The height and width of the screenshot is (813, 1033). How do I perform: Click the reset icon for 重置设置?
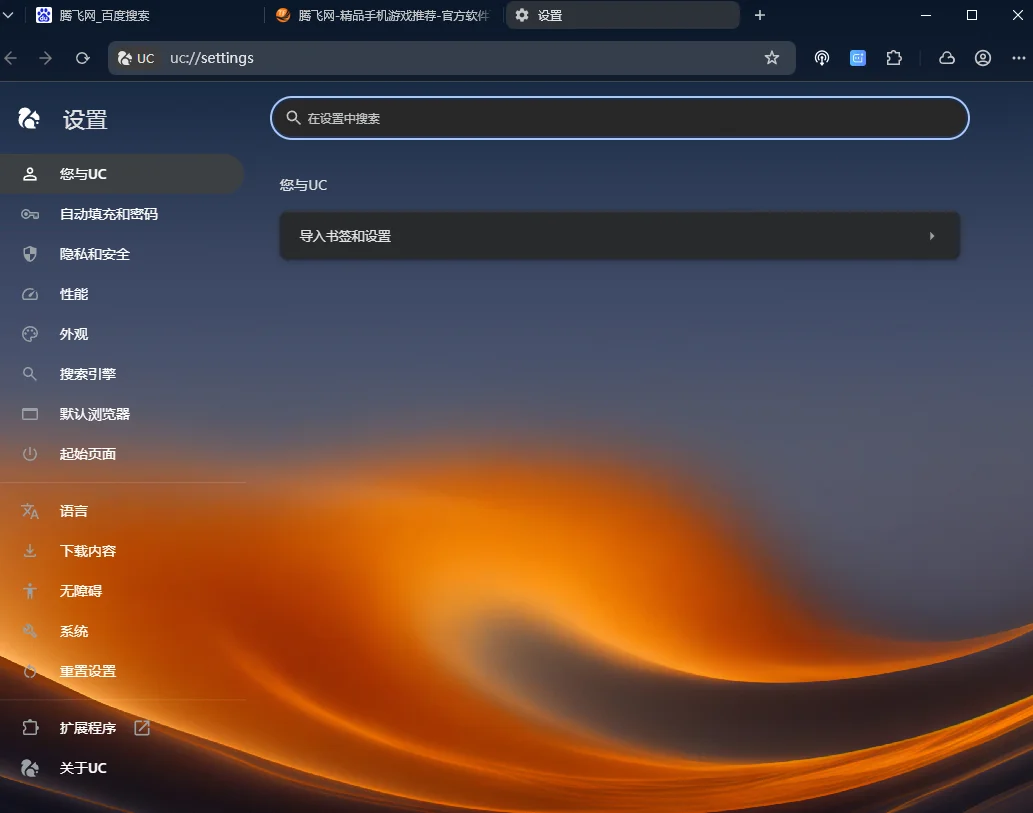pos(30,671)
